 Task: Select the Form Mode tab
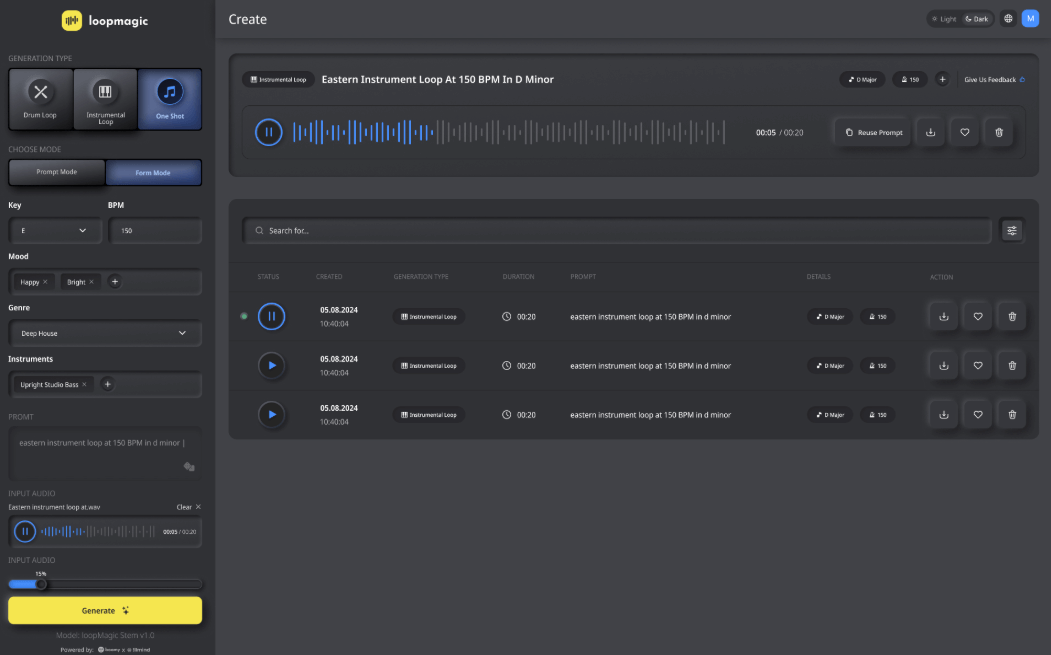153,172
